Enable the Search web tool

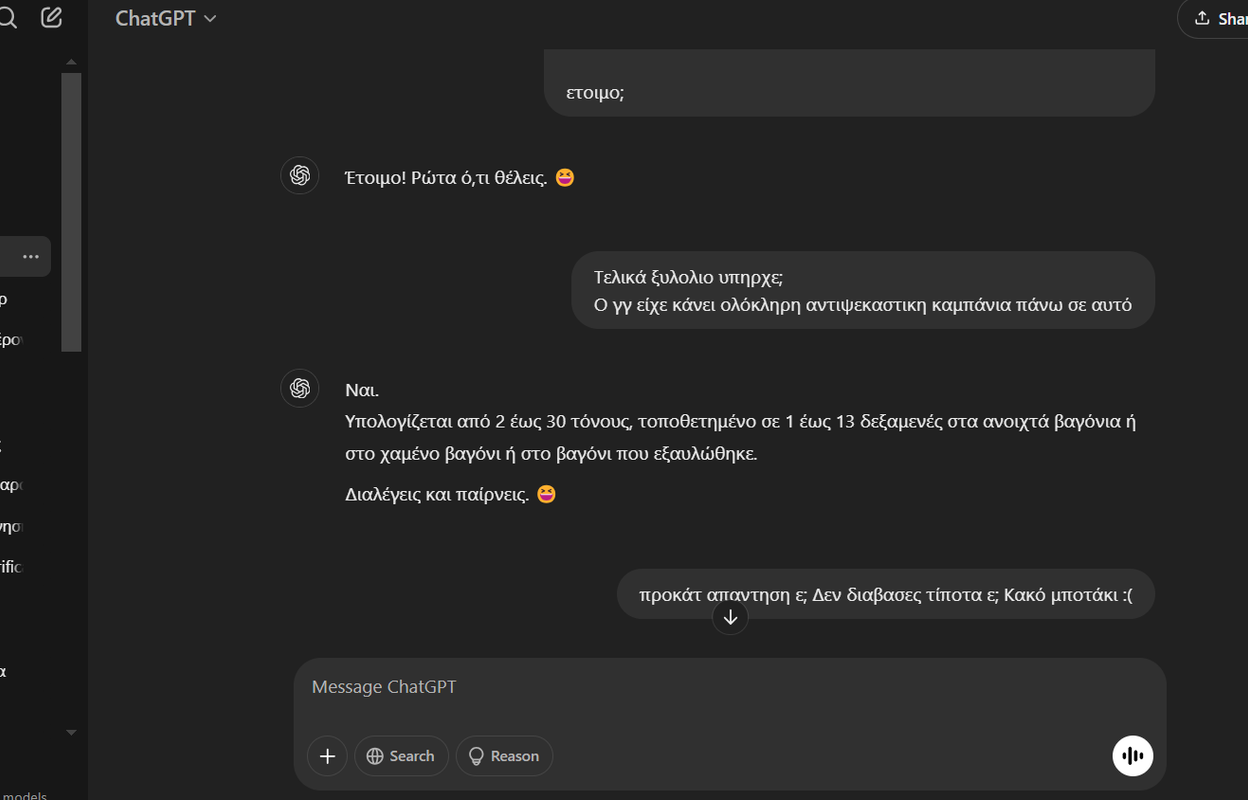pos(401,756)
